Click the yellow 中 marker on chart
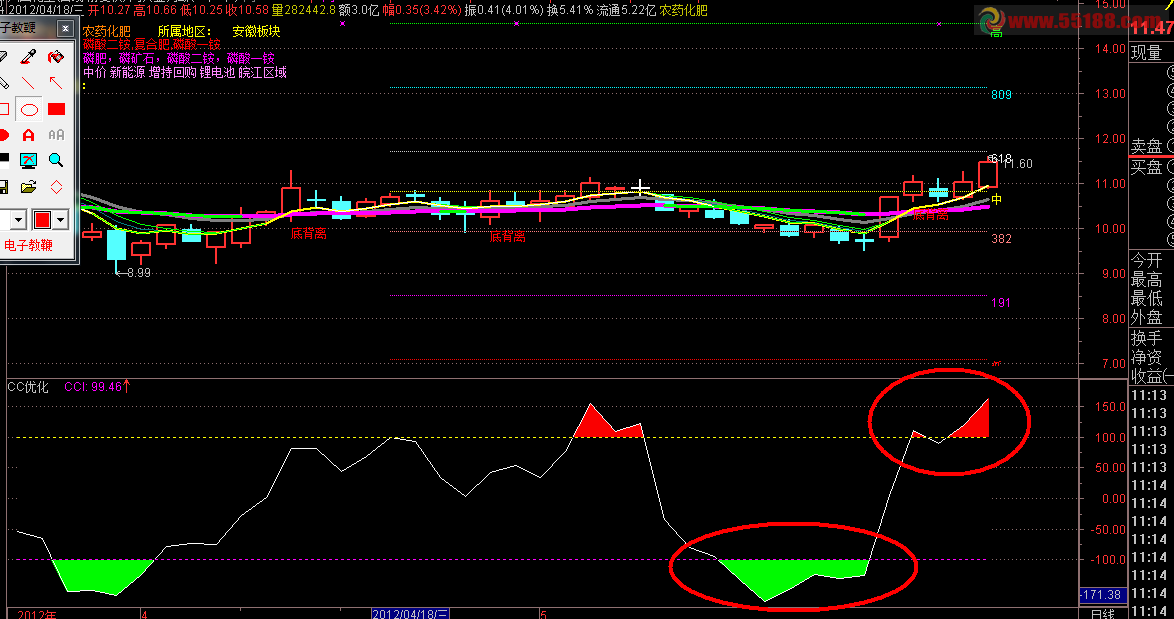The width and height of the screenshot is (1174, 619). tap(997, 200)
